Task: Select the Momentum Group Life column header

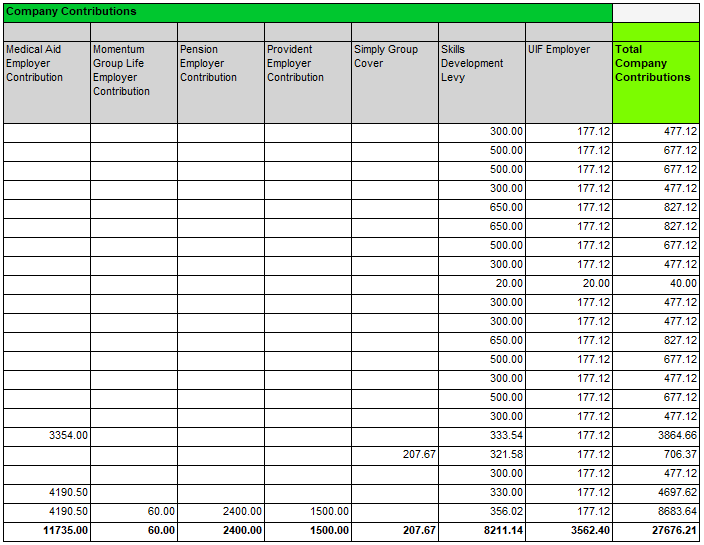Action: coord(134,82)
